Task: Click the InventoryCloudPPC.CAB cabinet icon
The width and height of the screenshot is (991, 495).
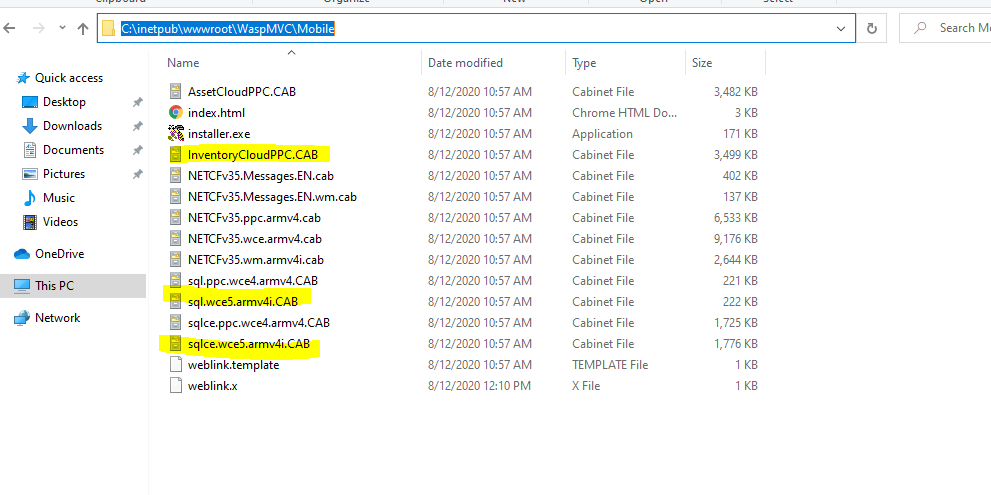Action: (176, 155)
